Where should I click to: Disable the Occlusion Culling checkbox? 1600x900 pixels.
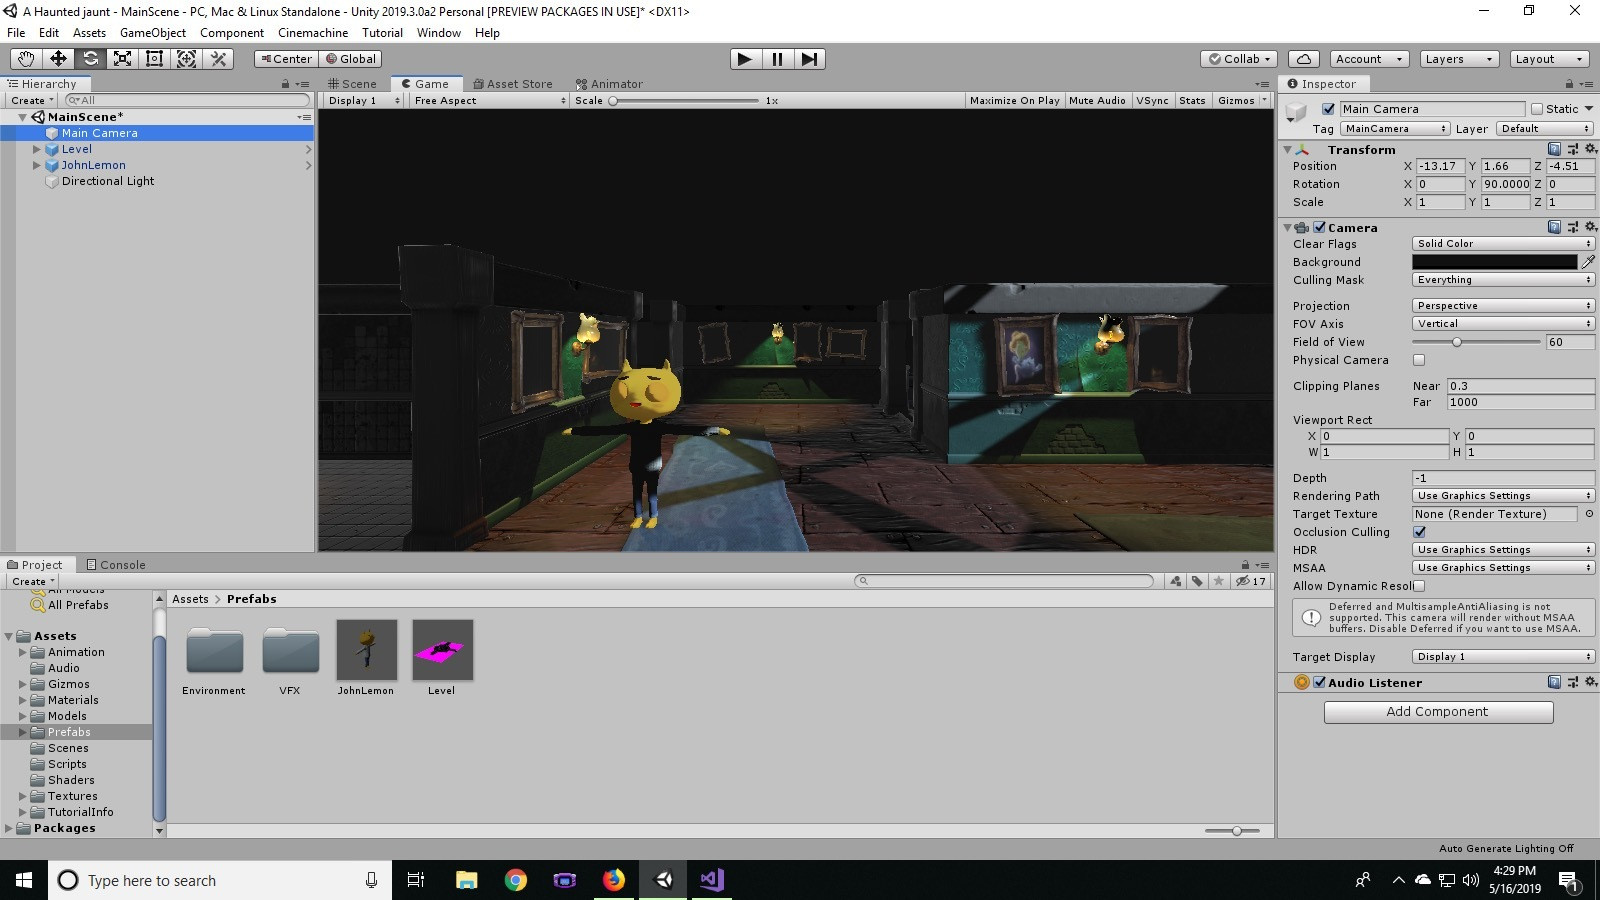coord(1419,532)
